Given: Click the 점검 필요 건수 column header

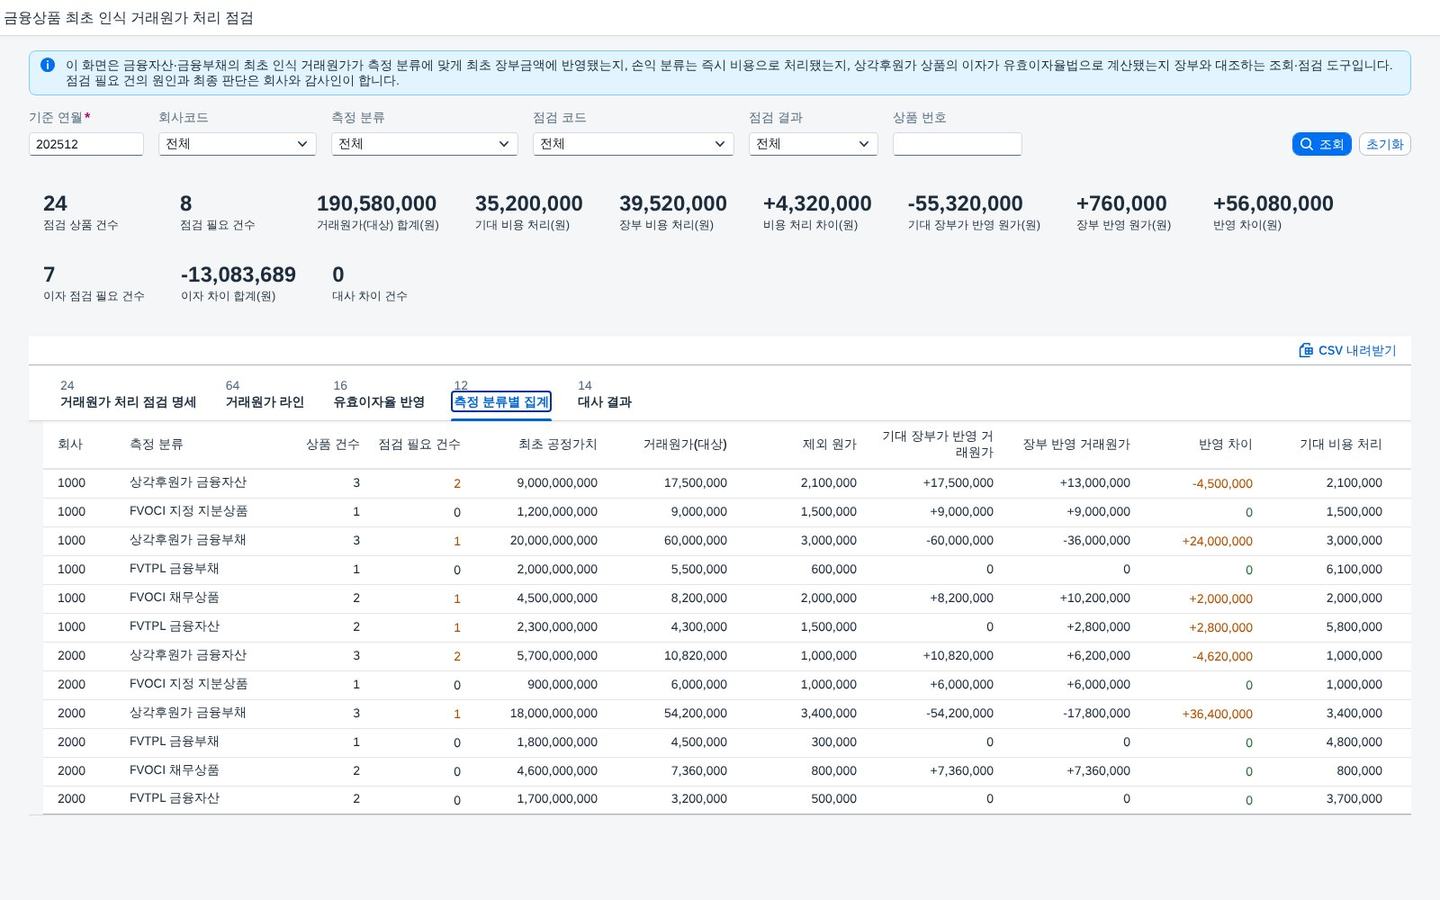Looking at the screenshot, I should tap(419, 444).
